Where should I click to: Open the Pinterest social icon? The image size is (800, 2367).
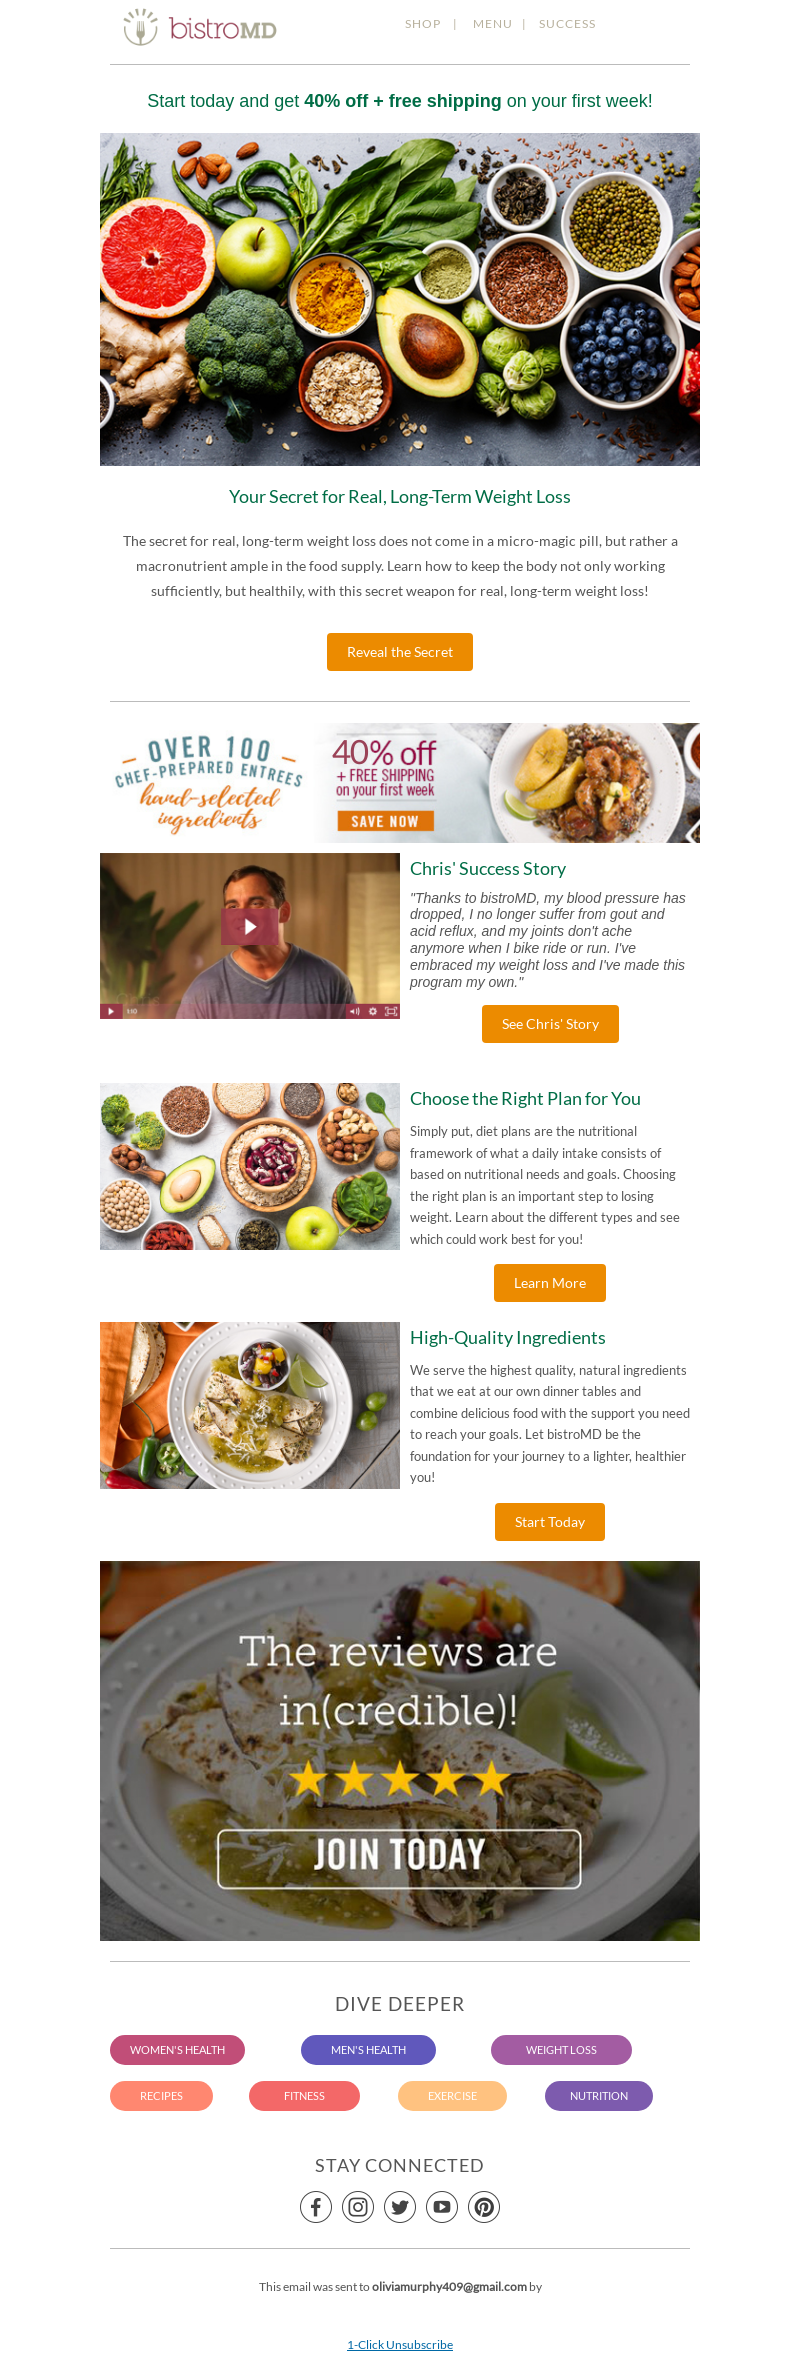click(484, 2207)
